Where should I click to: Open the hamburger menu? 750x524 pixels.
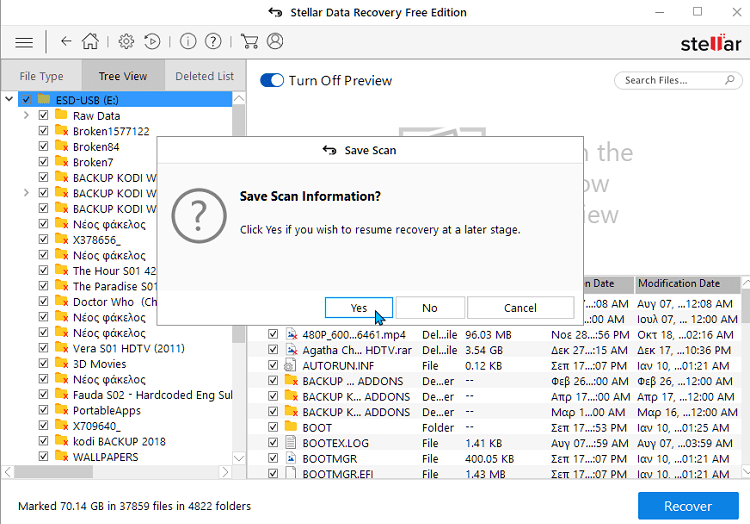pos(24,43)
